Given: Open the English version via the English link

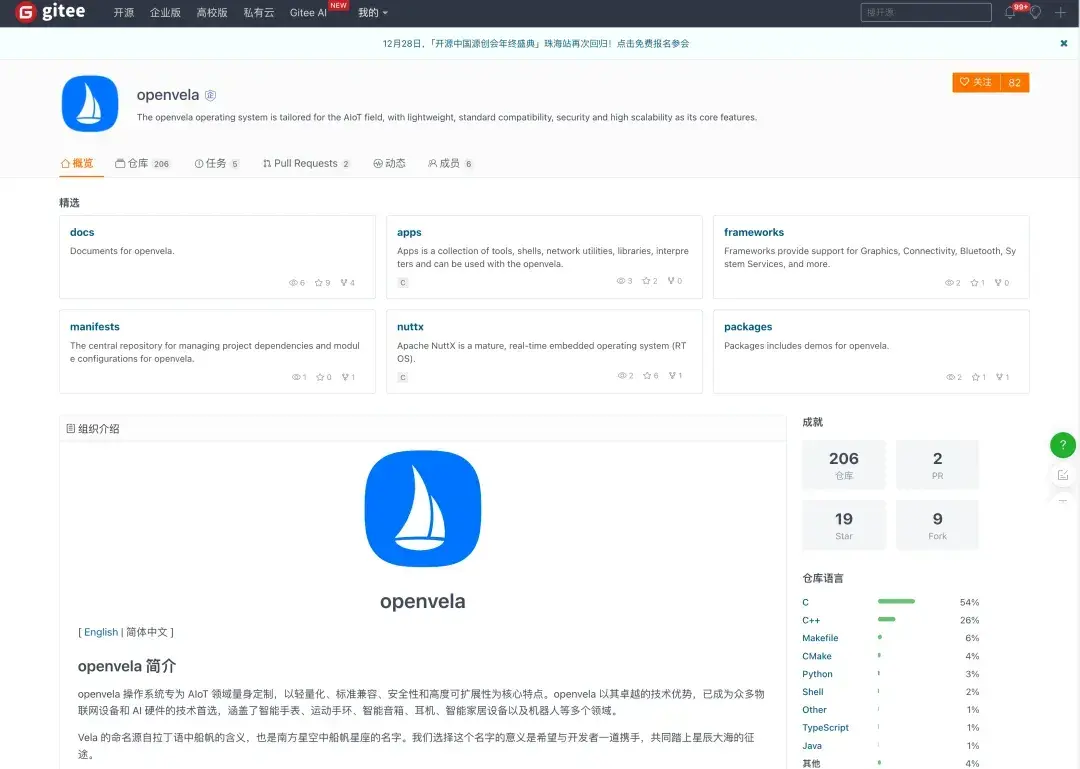Looking at the screenshot, I should point(100,632).
